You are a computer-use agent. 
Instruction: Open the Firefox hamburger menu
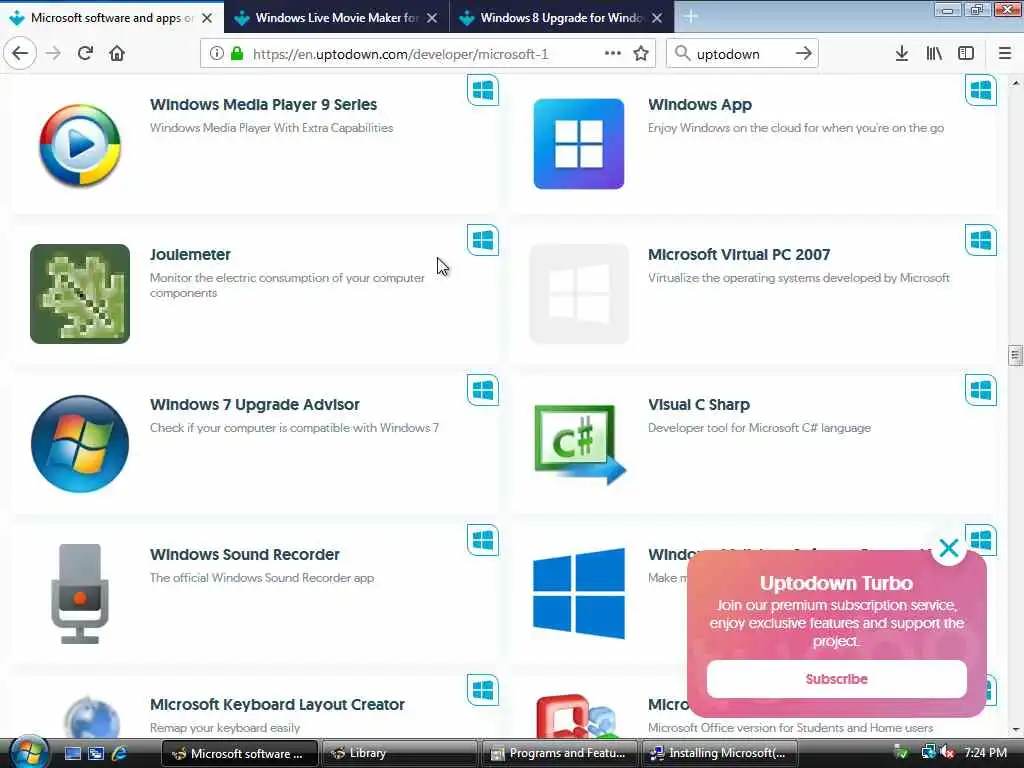(1004, 54)
